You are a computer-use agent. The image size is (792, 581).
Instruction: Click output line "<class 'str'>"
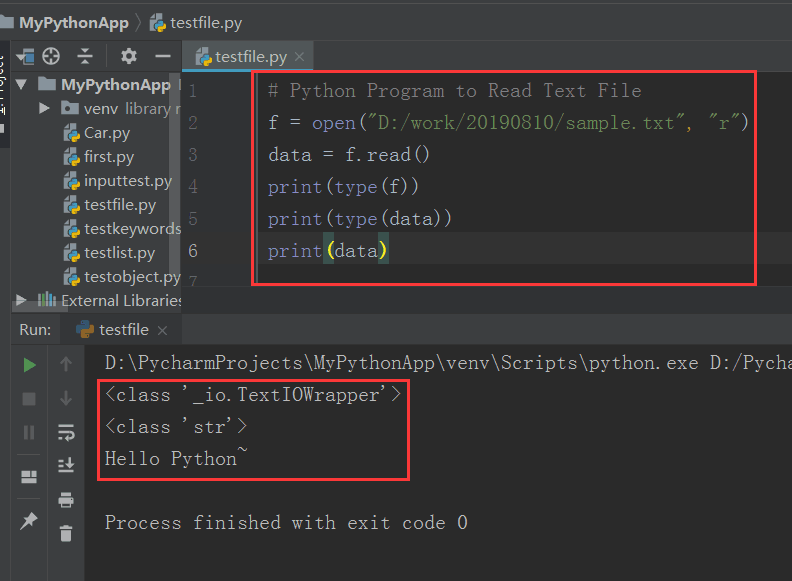[176, 427]
